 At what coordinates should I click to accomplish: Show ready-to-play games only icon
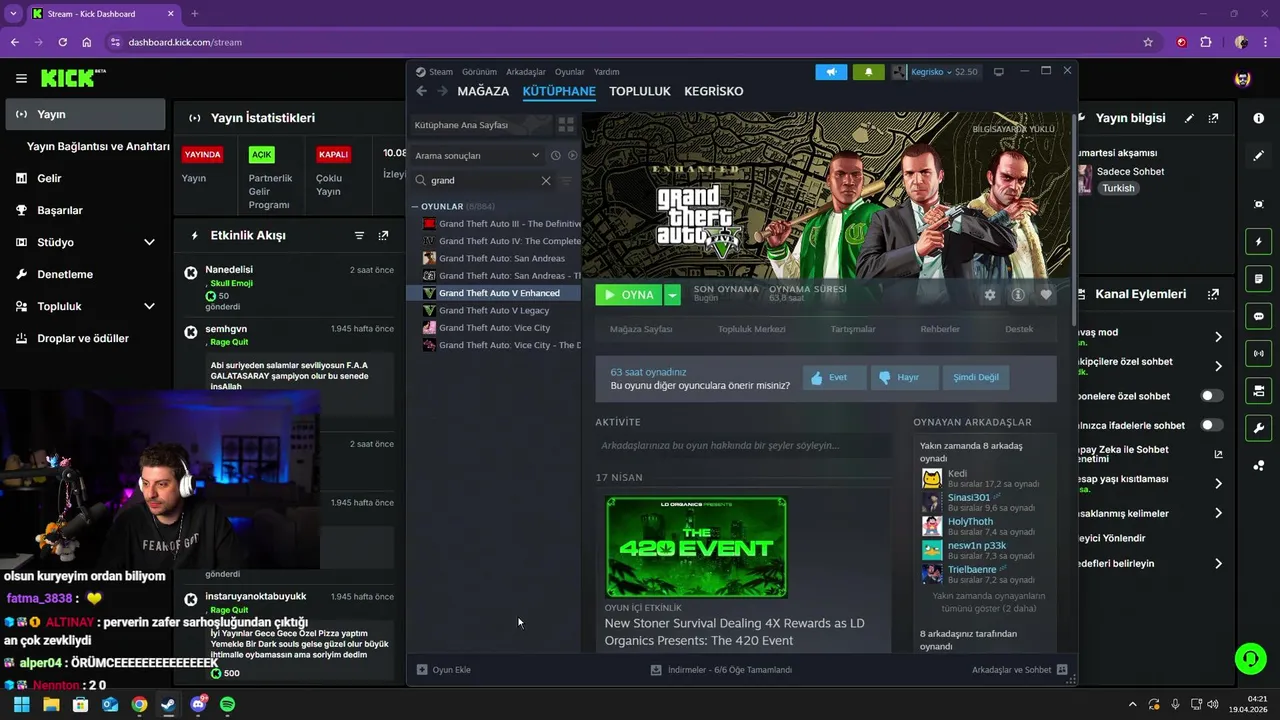point(572,155)
